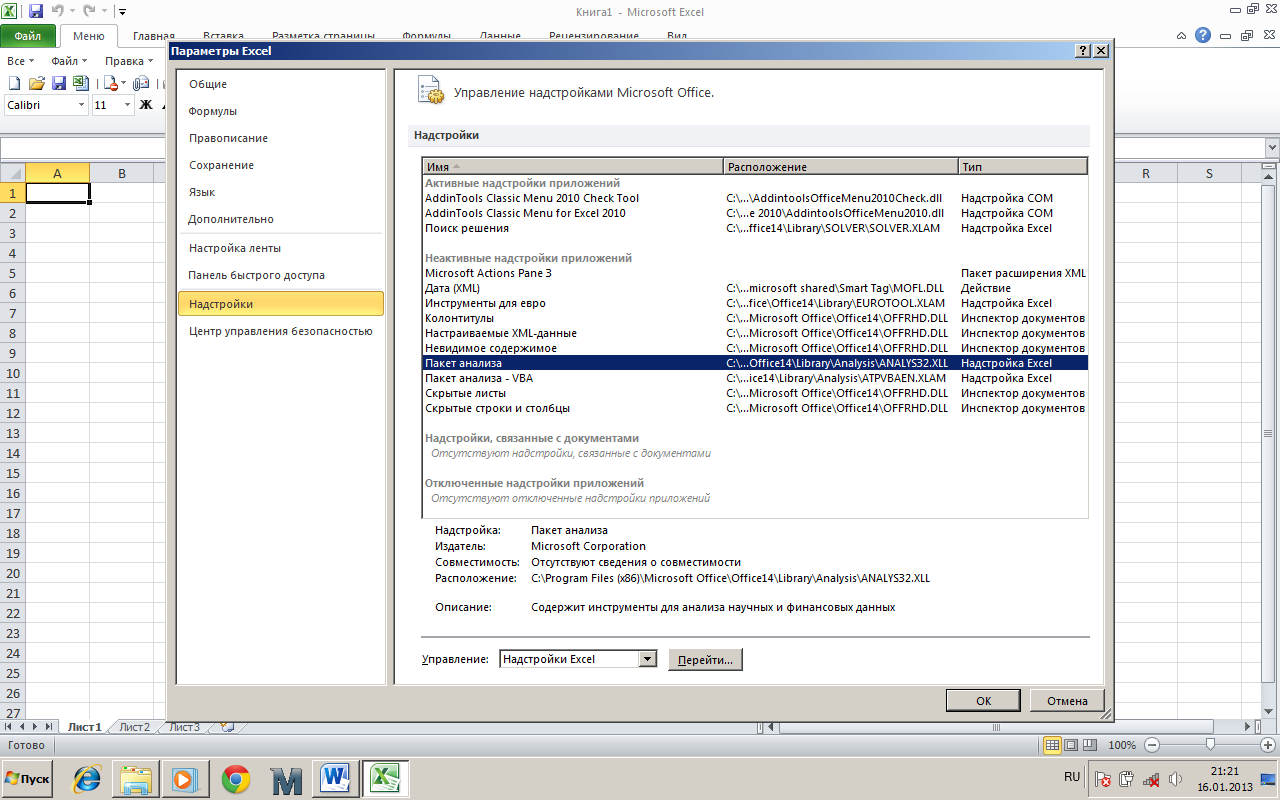
Task: Click the Расположение column header
Action: (x=840, y=167)
